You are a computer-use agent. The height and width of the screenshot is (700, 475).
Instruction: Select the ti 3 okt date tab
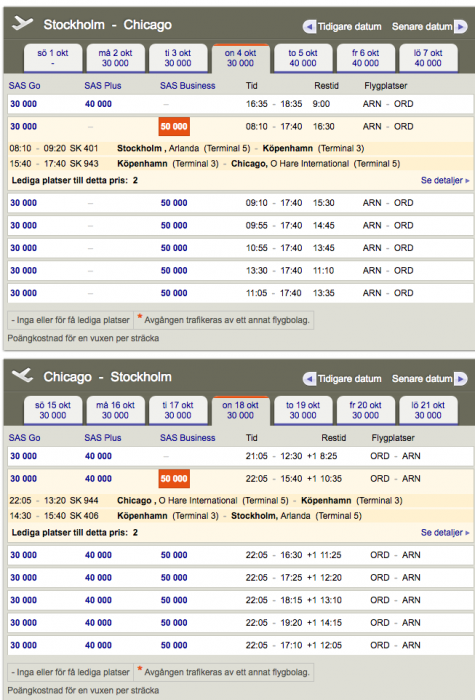(178, 58)
